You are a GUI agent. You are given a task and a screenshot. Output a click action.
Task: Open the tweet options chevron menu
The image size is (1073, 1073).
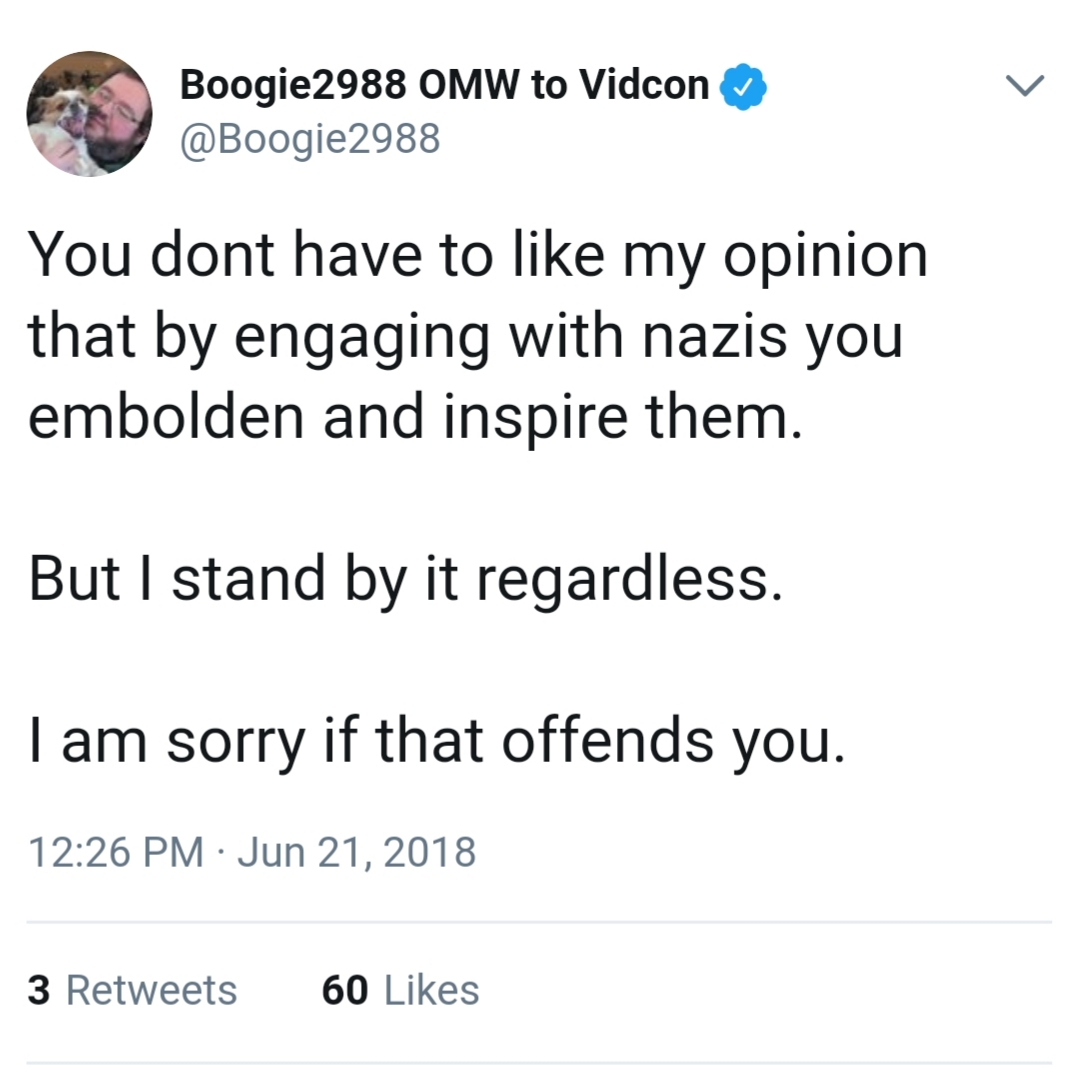[1024, 86]
